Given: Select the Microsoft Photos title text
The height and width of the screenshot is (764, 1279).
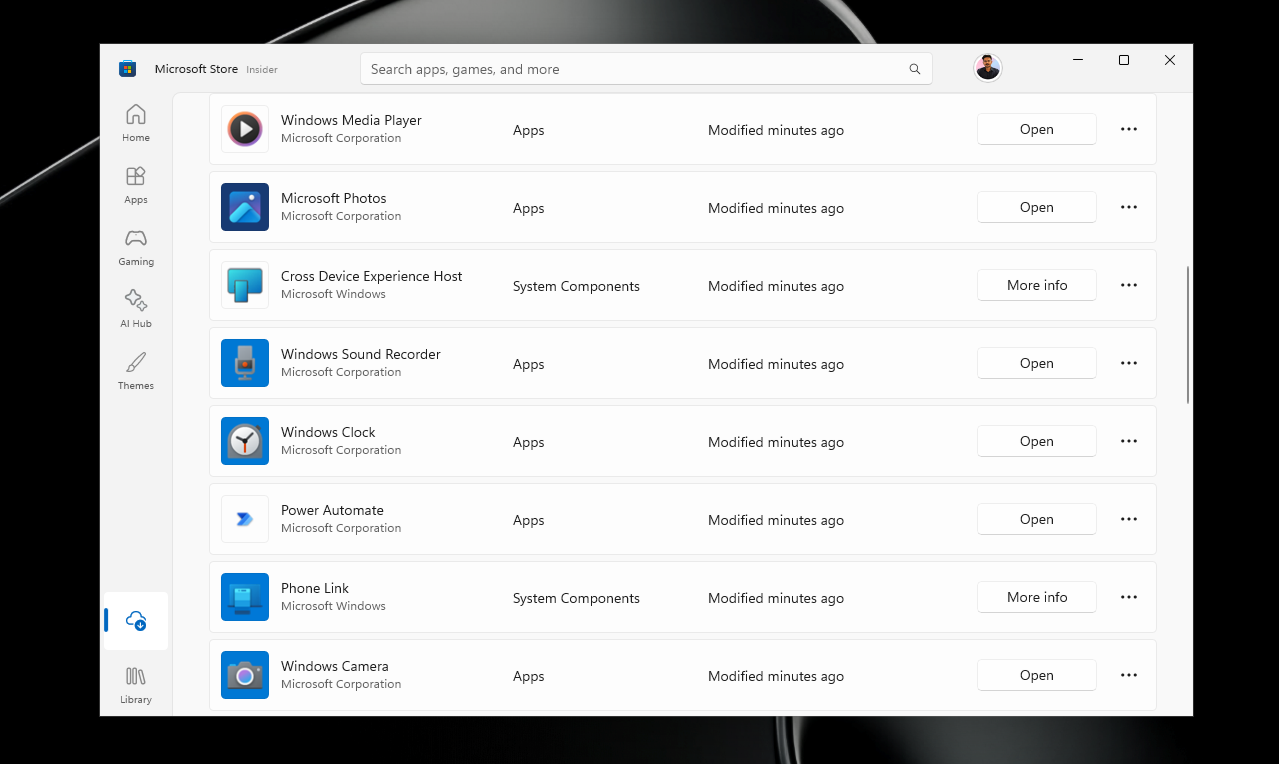Looking at the screenshot, I should pos(333,198).
